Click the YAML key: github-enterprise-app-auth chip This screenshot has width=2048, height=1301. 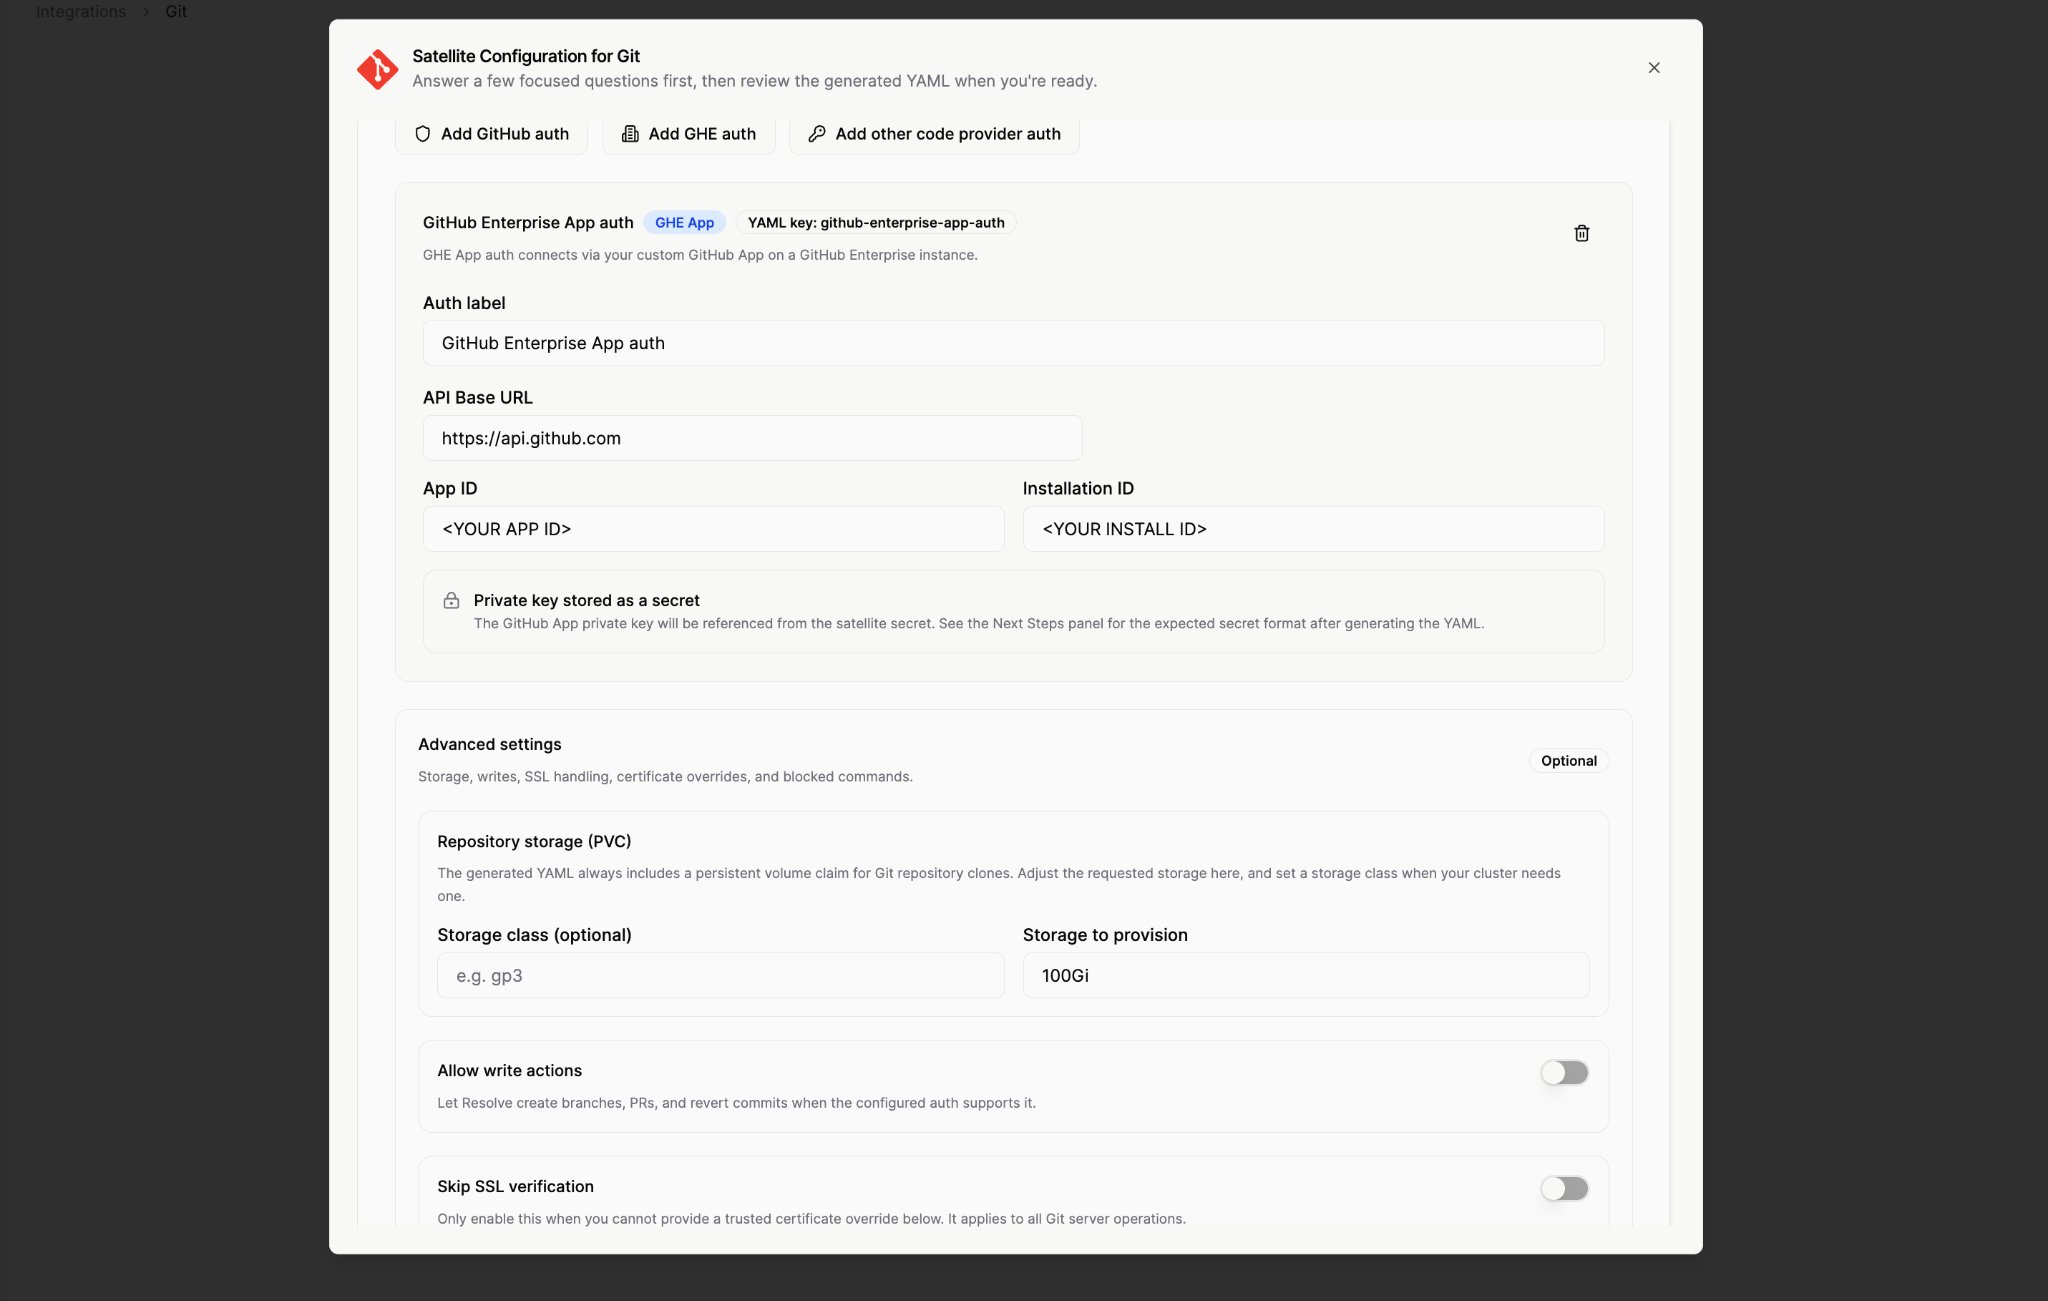click(876, 223)
